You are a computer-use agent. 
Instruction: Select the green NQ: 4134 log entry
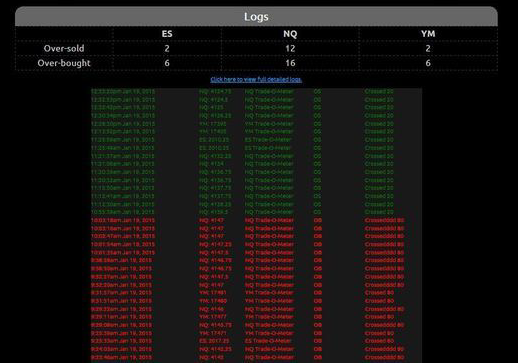[243, 164]
